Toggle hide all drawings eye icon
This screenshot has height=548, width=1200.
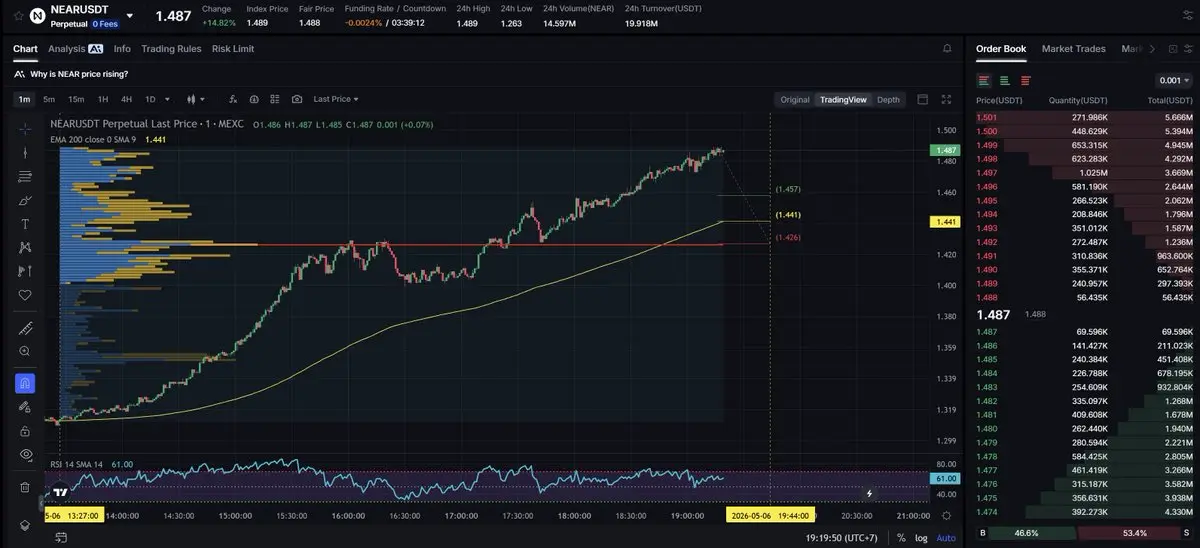point(25,454)
